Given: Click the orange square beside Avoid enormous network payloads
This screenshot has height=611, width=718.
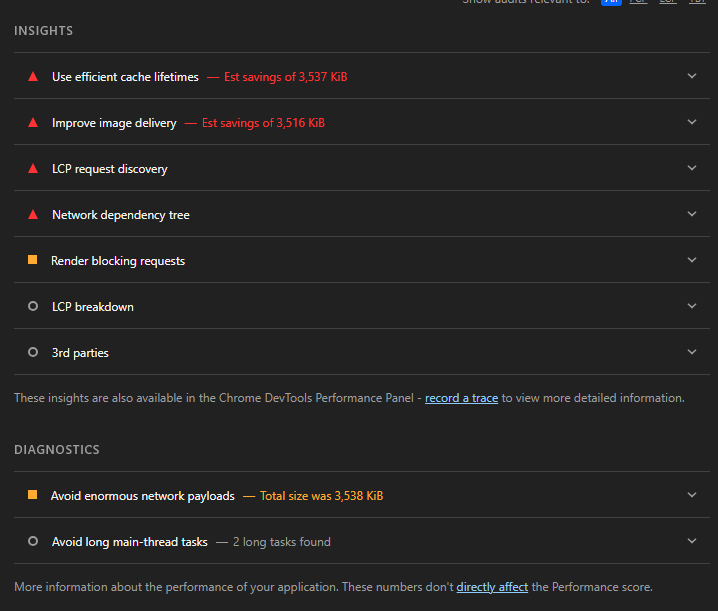Looking at the screenshot, I should (x=33, y=495).
